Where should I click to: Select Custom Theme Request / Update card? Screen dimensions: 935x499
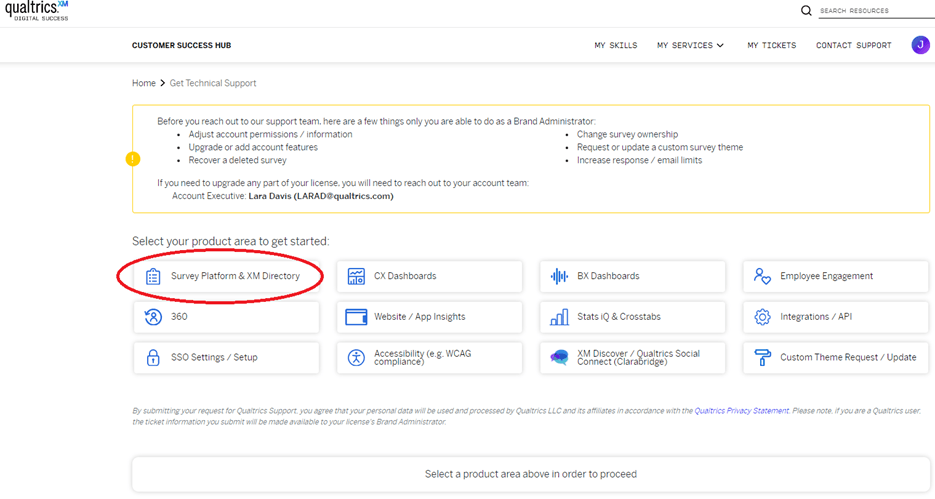click(835, 357)
